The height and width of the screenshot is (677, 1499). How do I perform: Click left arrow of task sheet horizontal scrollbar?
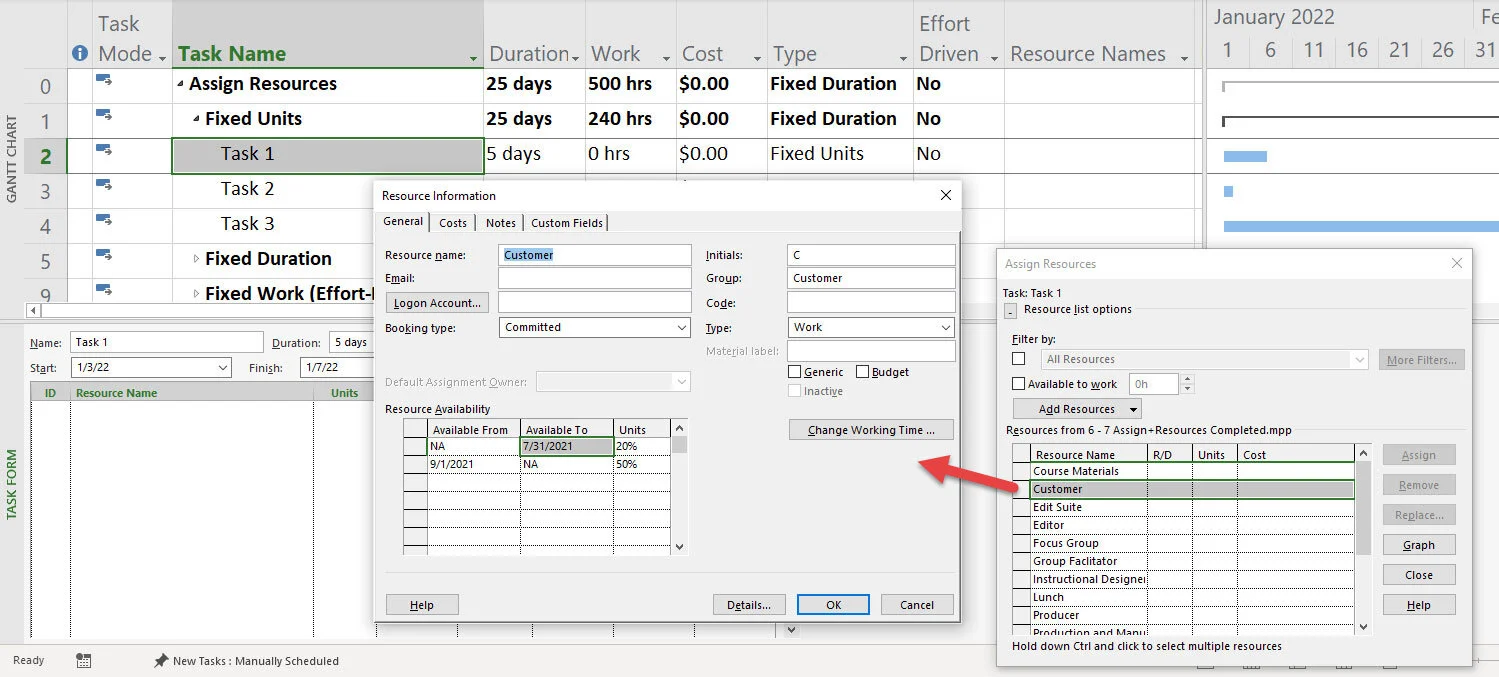tap(33, 311)
